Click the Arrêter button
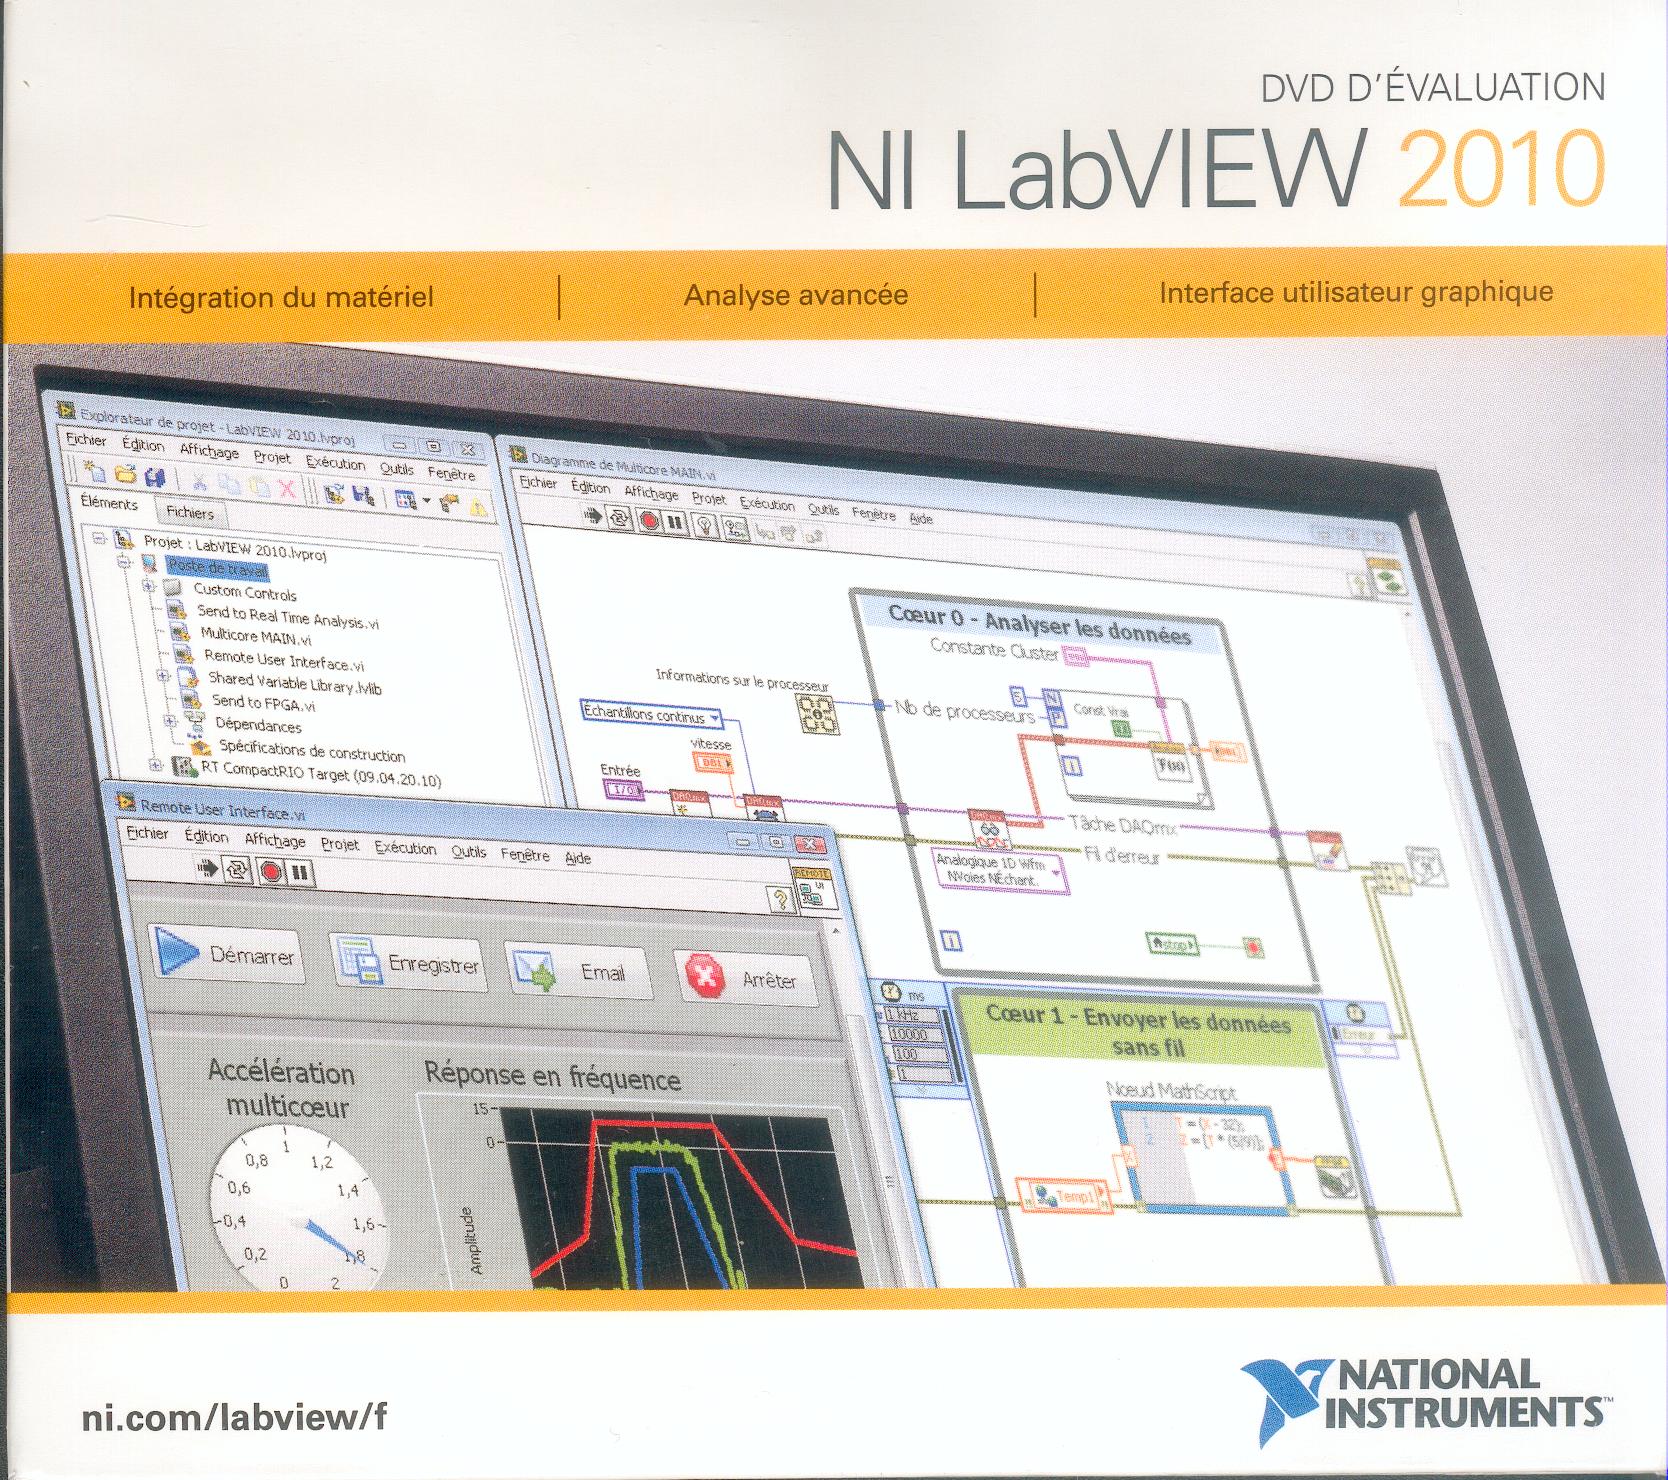This screenshot has width=1668, height=1480. [x=745, y=978]
